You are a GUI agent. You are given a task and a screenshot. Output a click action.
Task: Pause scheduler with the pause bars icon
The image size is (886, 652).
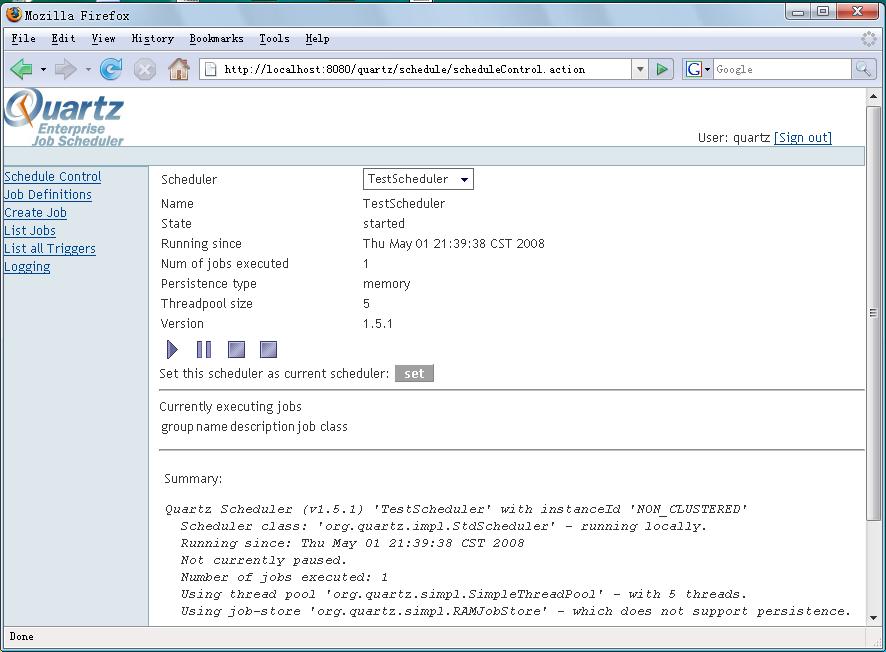click(204, 349)
